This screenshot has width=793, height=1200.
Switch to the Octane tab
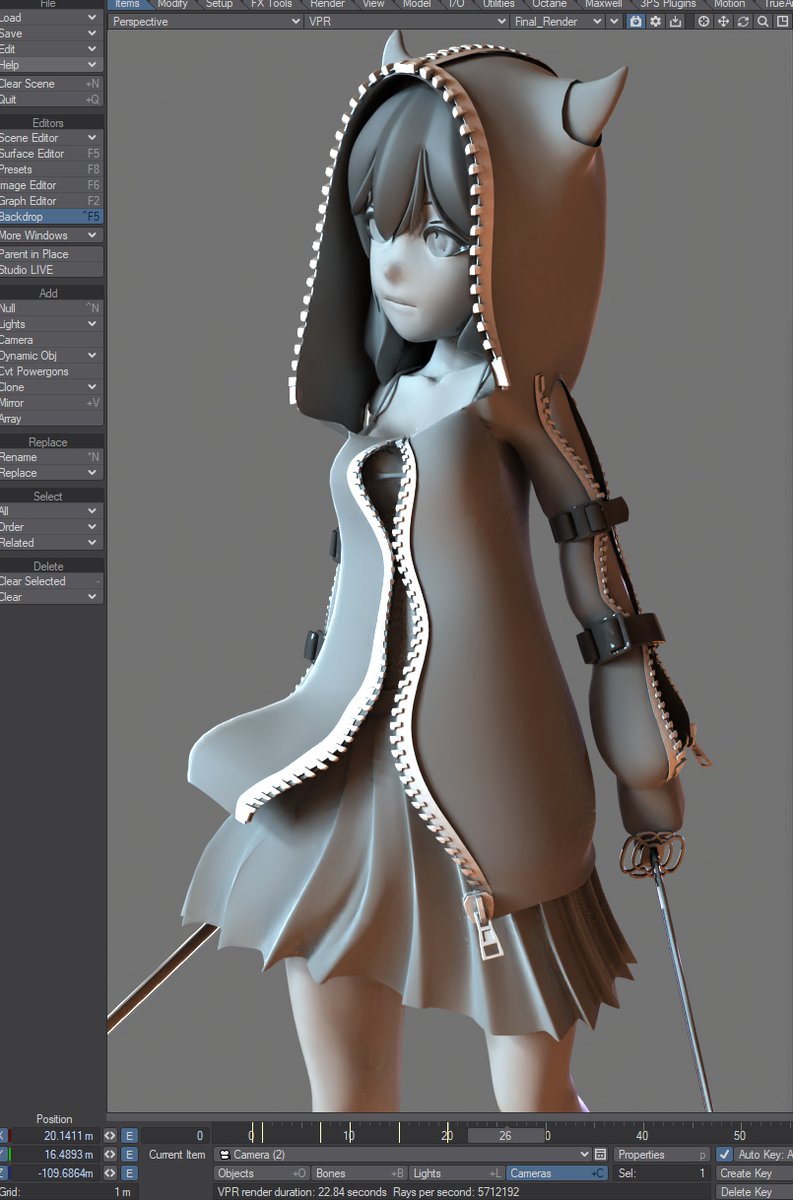click(x=549, y=4)
